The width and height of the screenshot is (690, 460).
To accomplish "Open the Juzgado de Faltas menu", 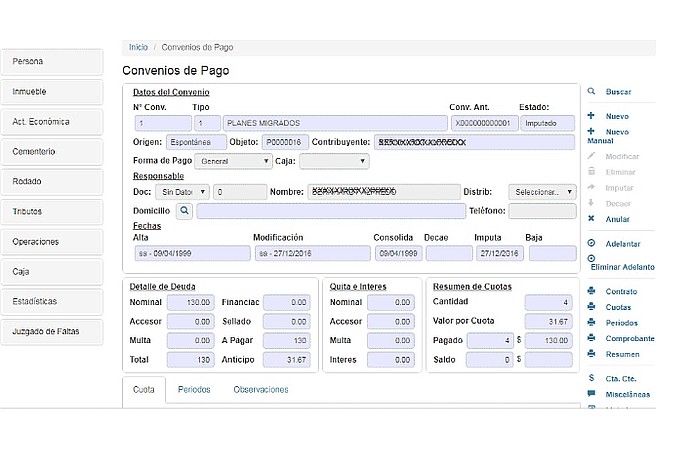I will pyautogui.click(x=52, y=331).
